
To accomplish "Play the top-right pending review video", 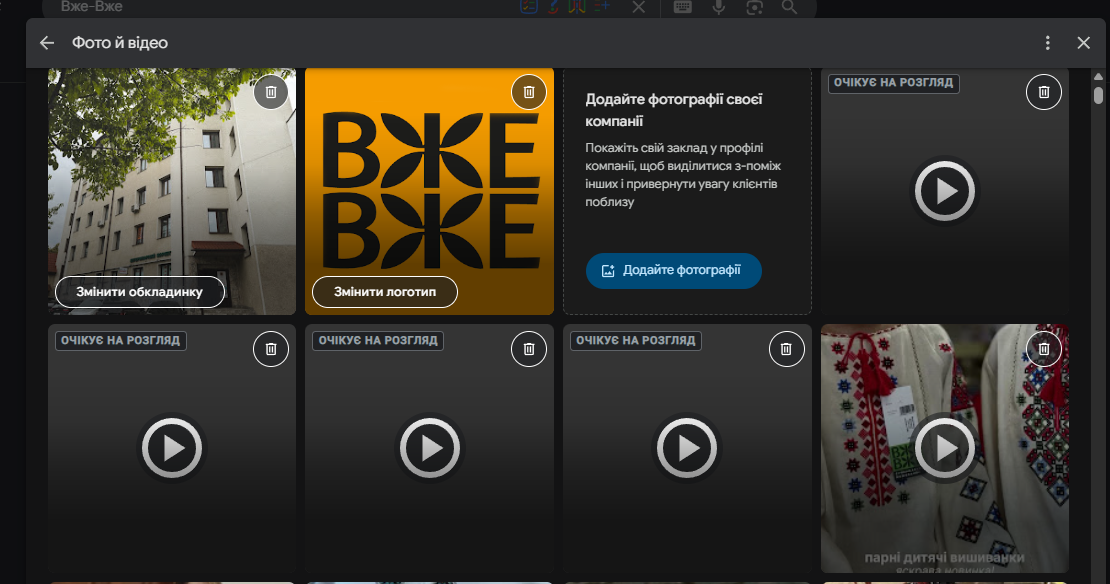I will click(x=945, y=191).
